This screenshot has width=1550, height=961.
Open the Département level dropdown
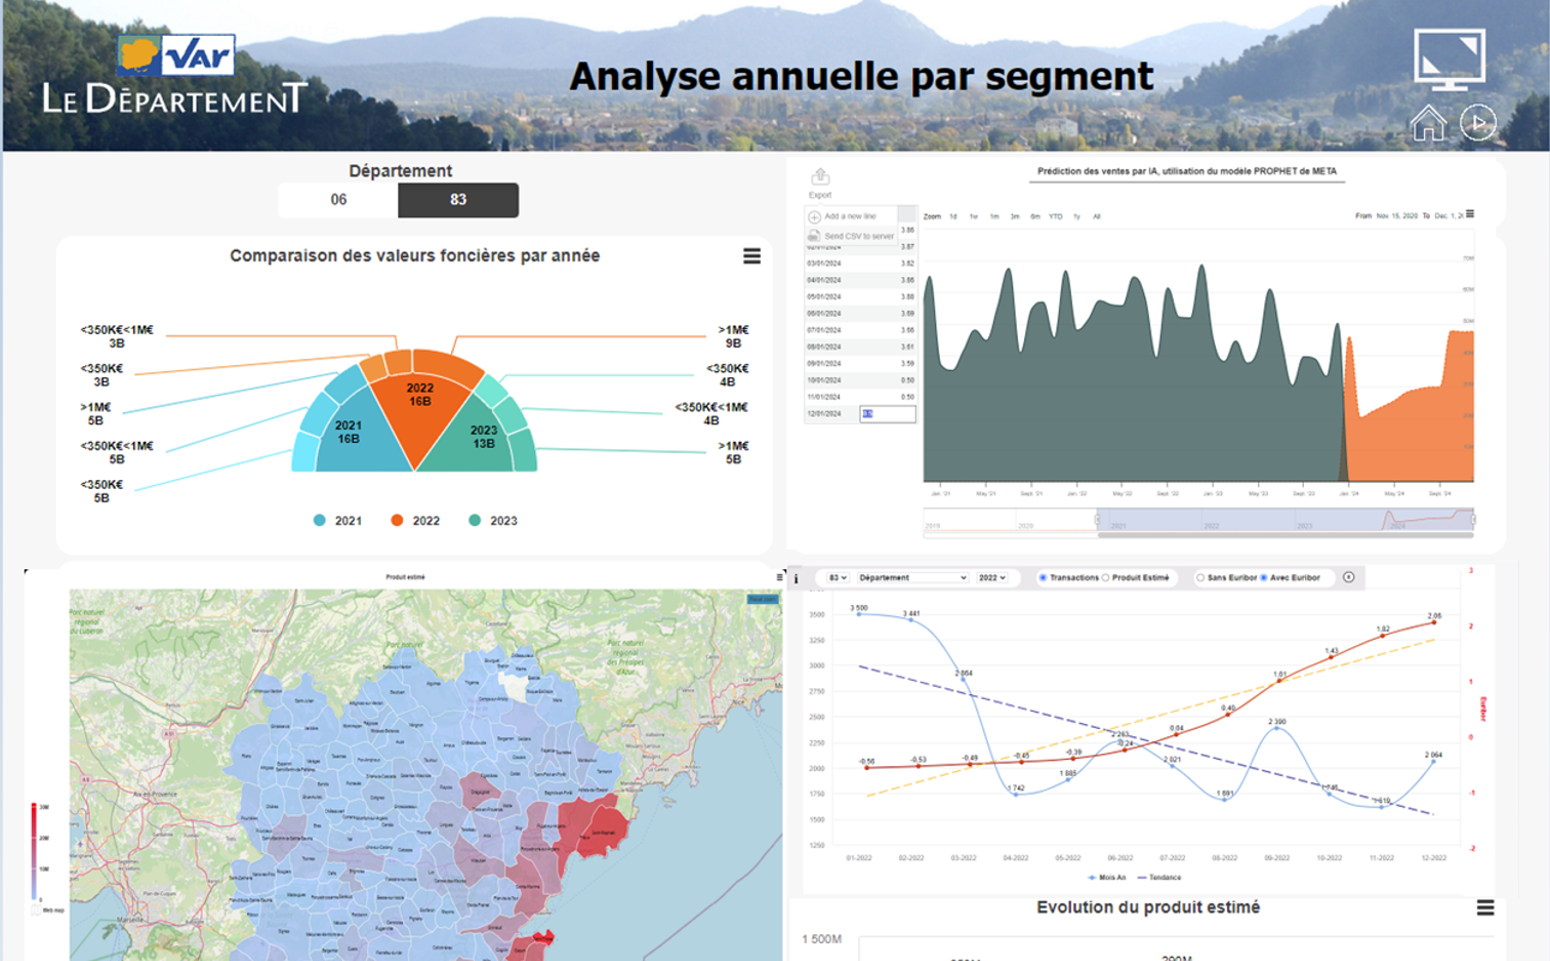click(912, 578)
